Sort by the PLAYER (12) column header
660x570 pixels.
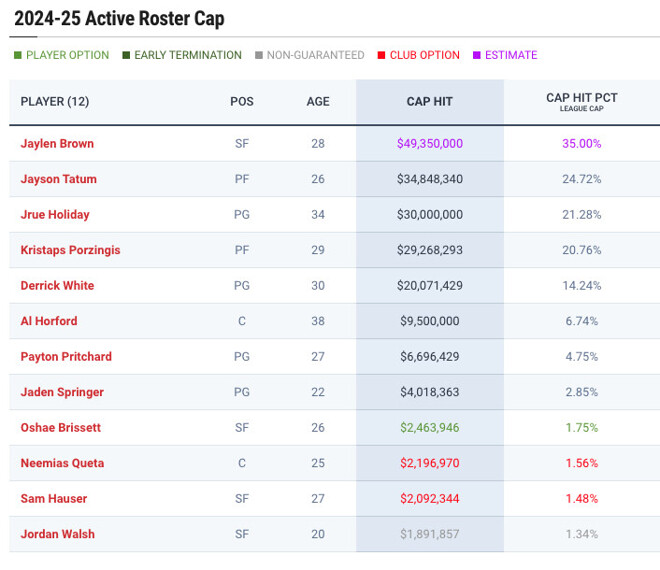click(55, 102)
